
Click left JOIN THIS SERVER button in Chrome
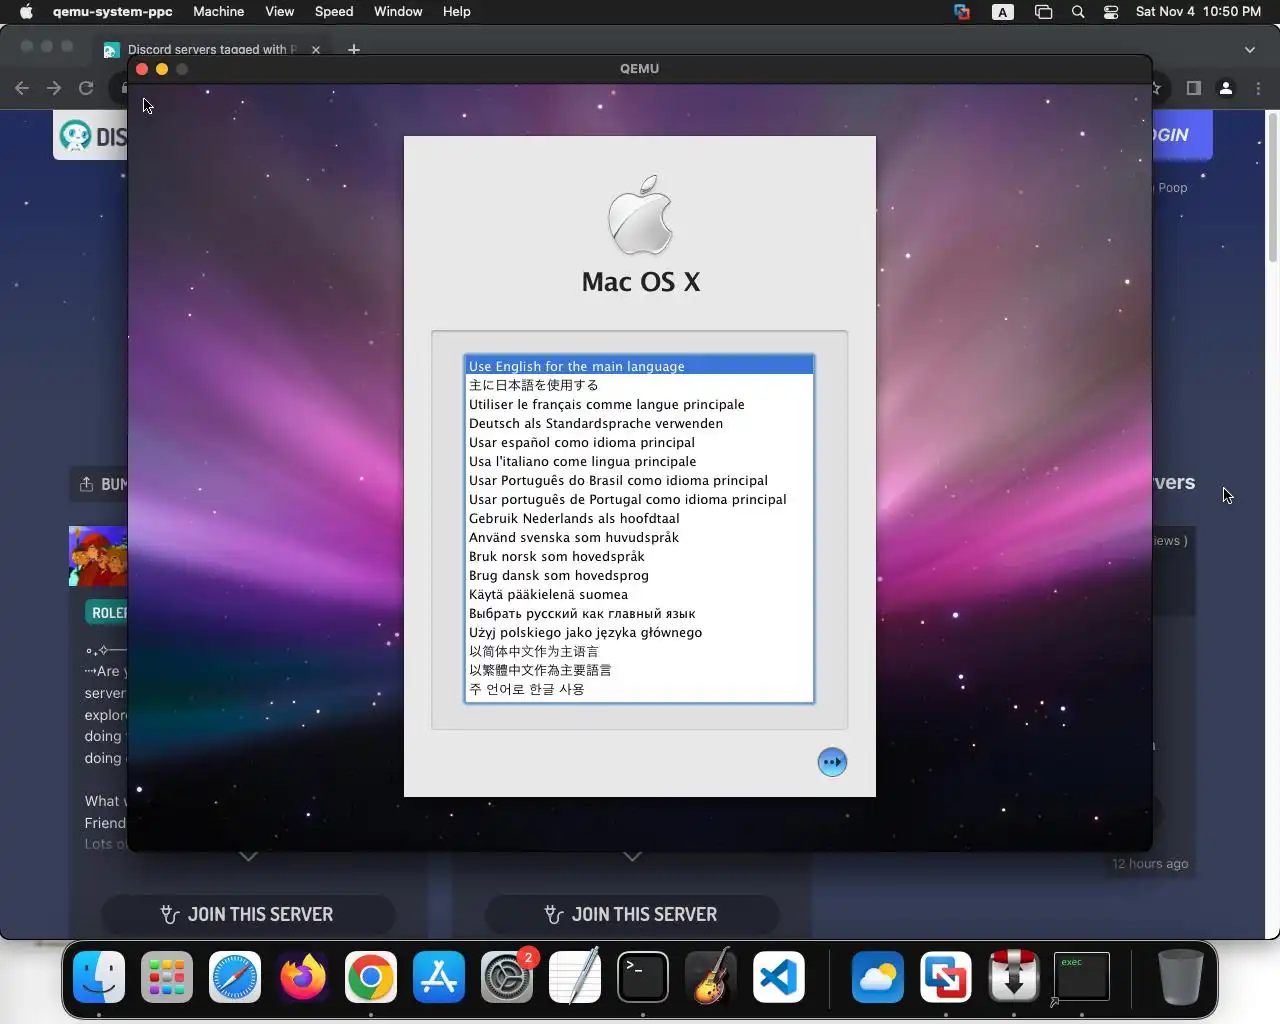click(x=248, y=914)
